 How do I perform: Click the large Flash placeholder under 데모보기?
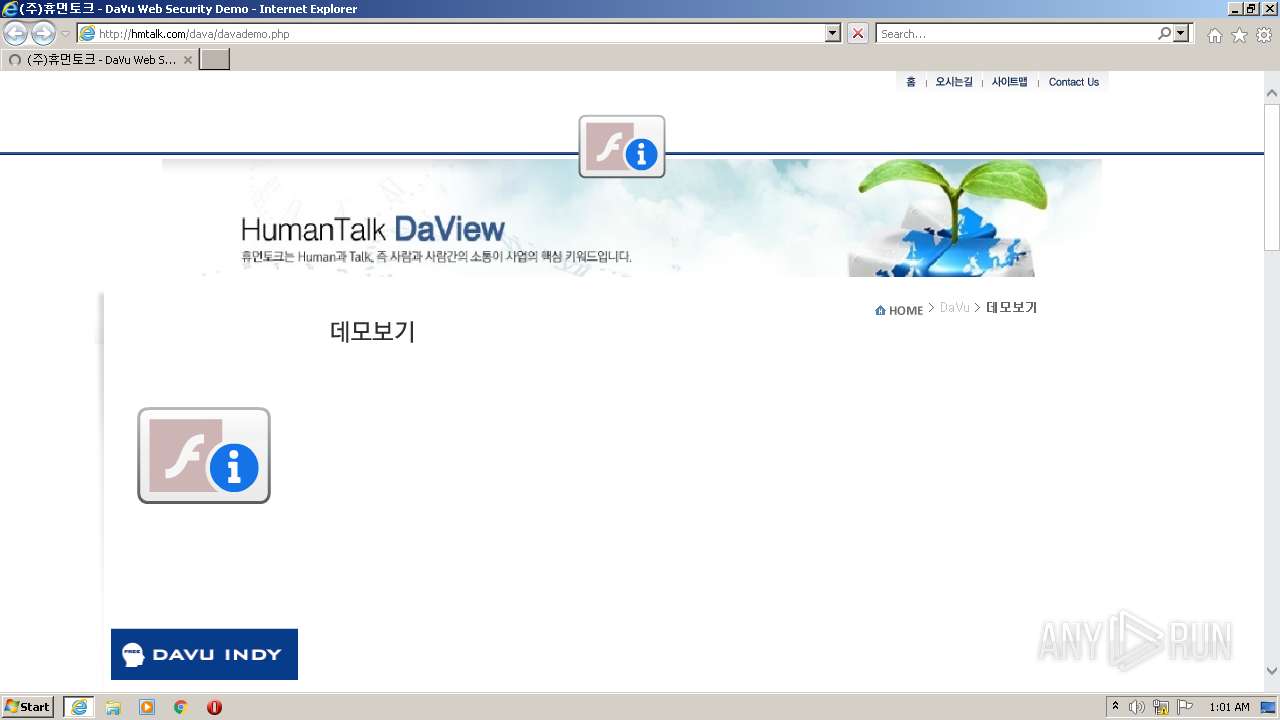(204, 455)
